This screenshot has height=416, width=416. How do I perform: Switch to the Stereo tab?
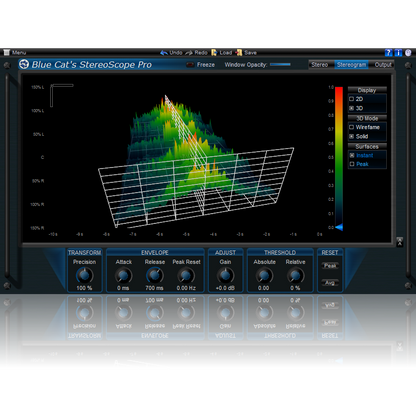320,65
